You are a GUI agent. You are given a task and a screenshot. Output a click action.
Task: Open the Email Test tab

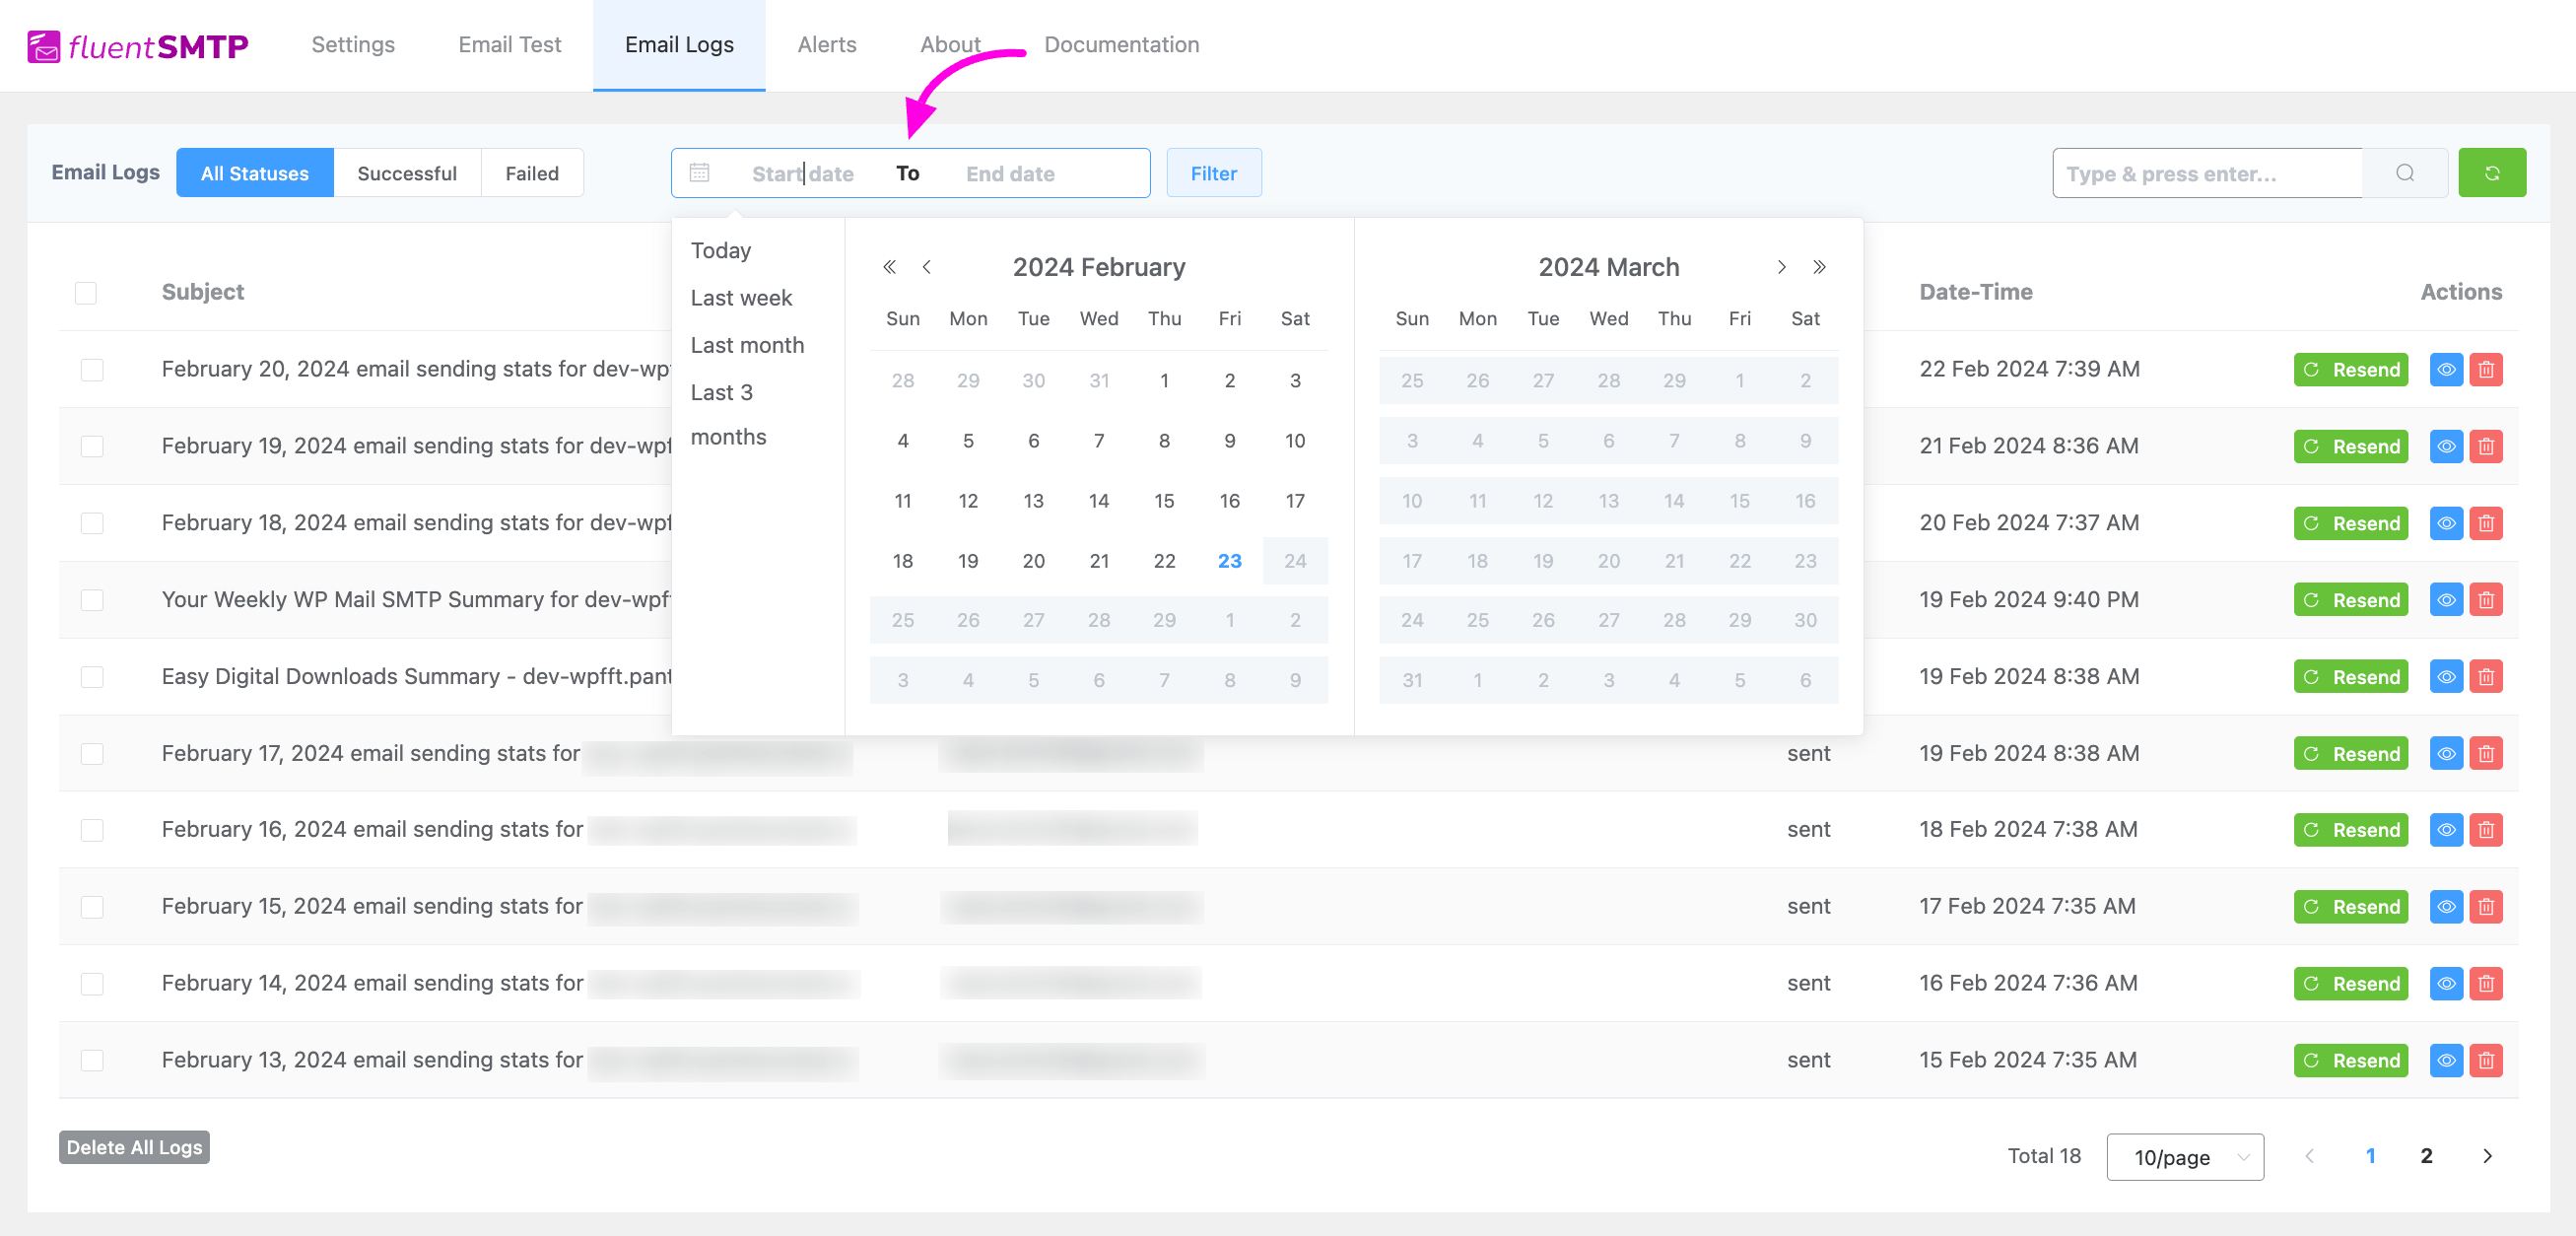coord(510,45)
